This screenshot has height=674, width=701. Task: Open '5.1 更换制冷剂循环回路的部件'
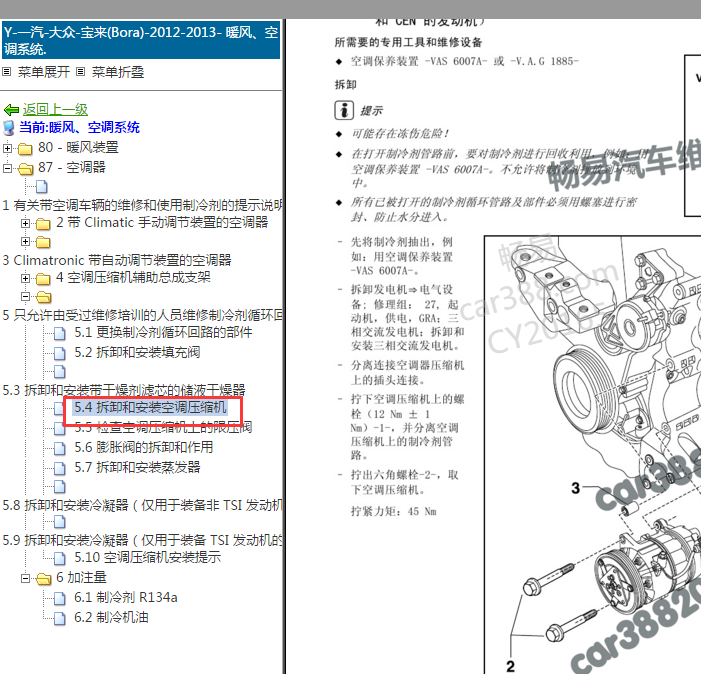[163, 332]
